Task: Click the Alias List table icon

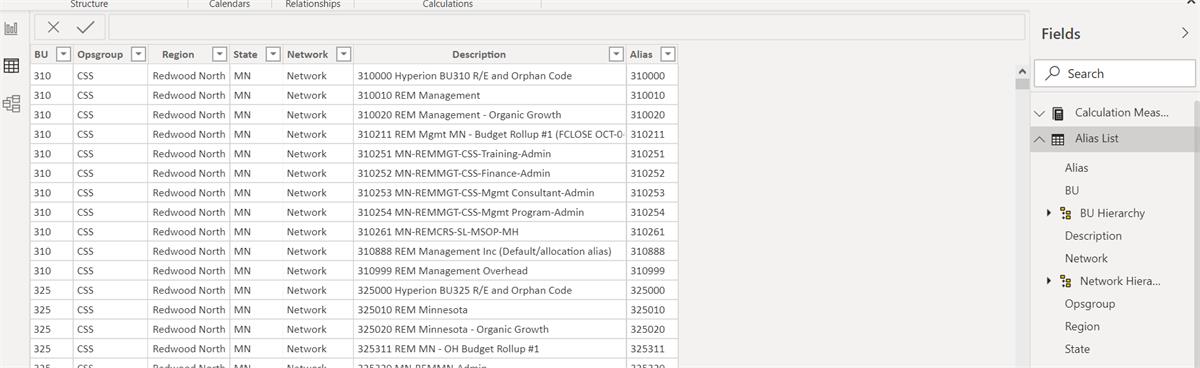Action: (1058, 140)
